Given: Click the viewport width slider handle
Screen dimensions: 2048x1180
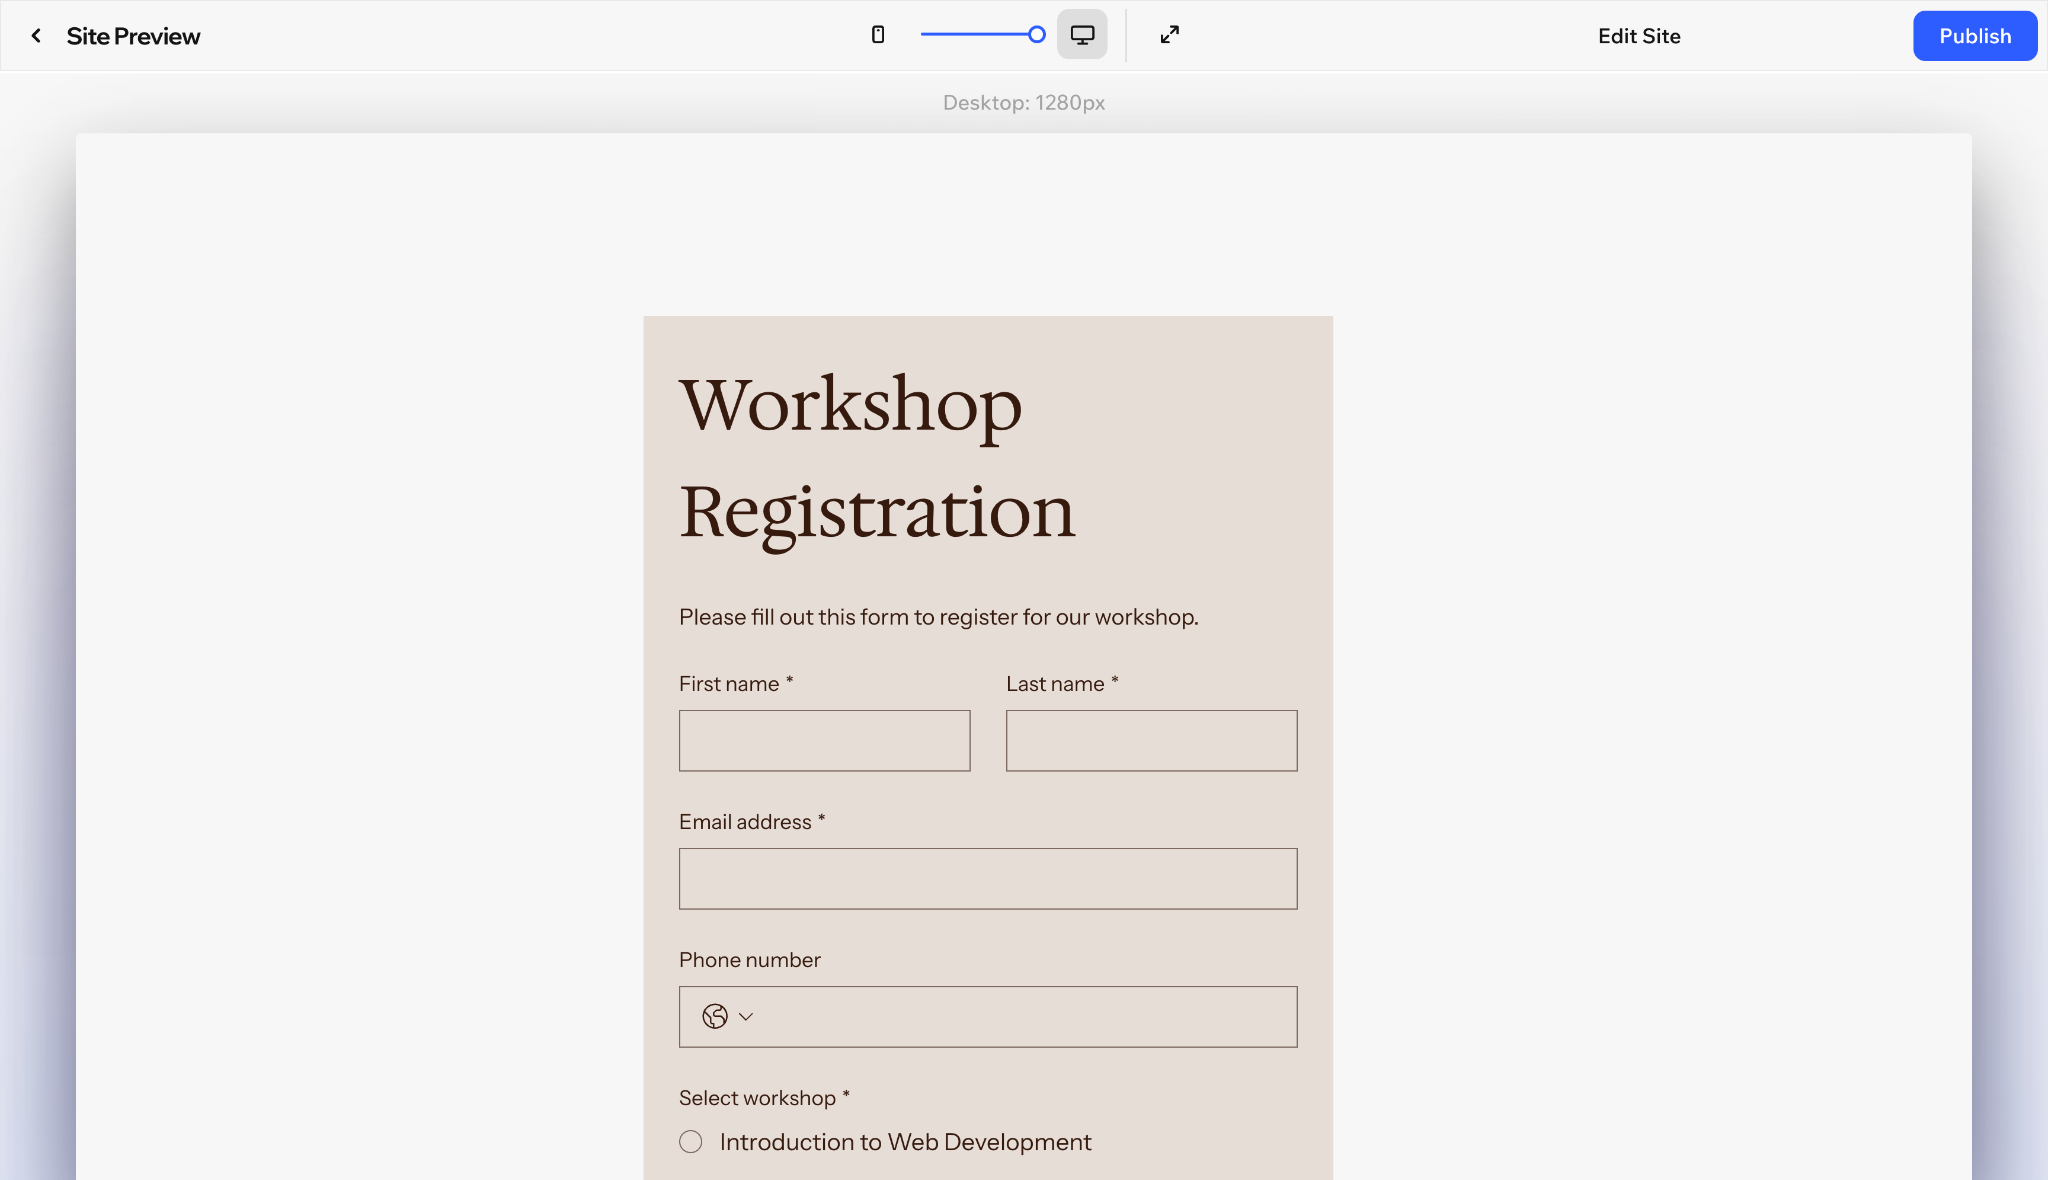Looking at the screenshot, I should tap(1037, 35).
